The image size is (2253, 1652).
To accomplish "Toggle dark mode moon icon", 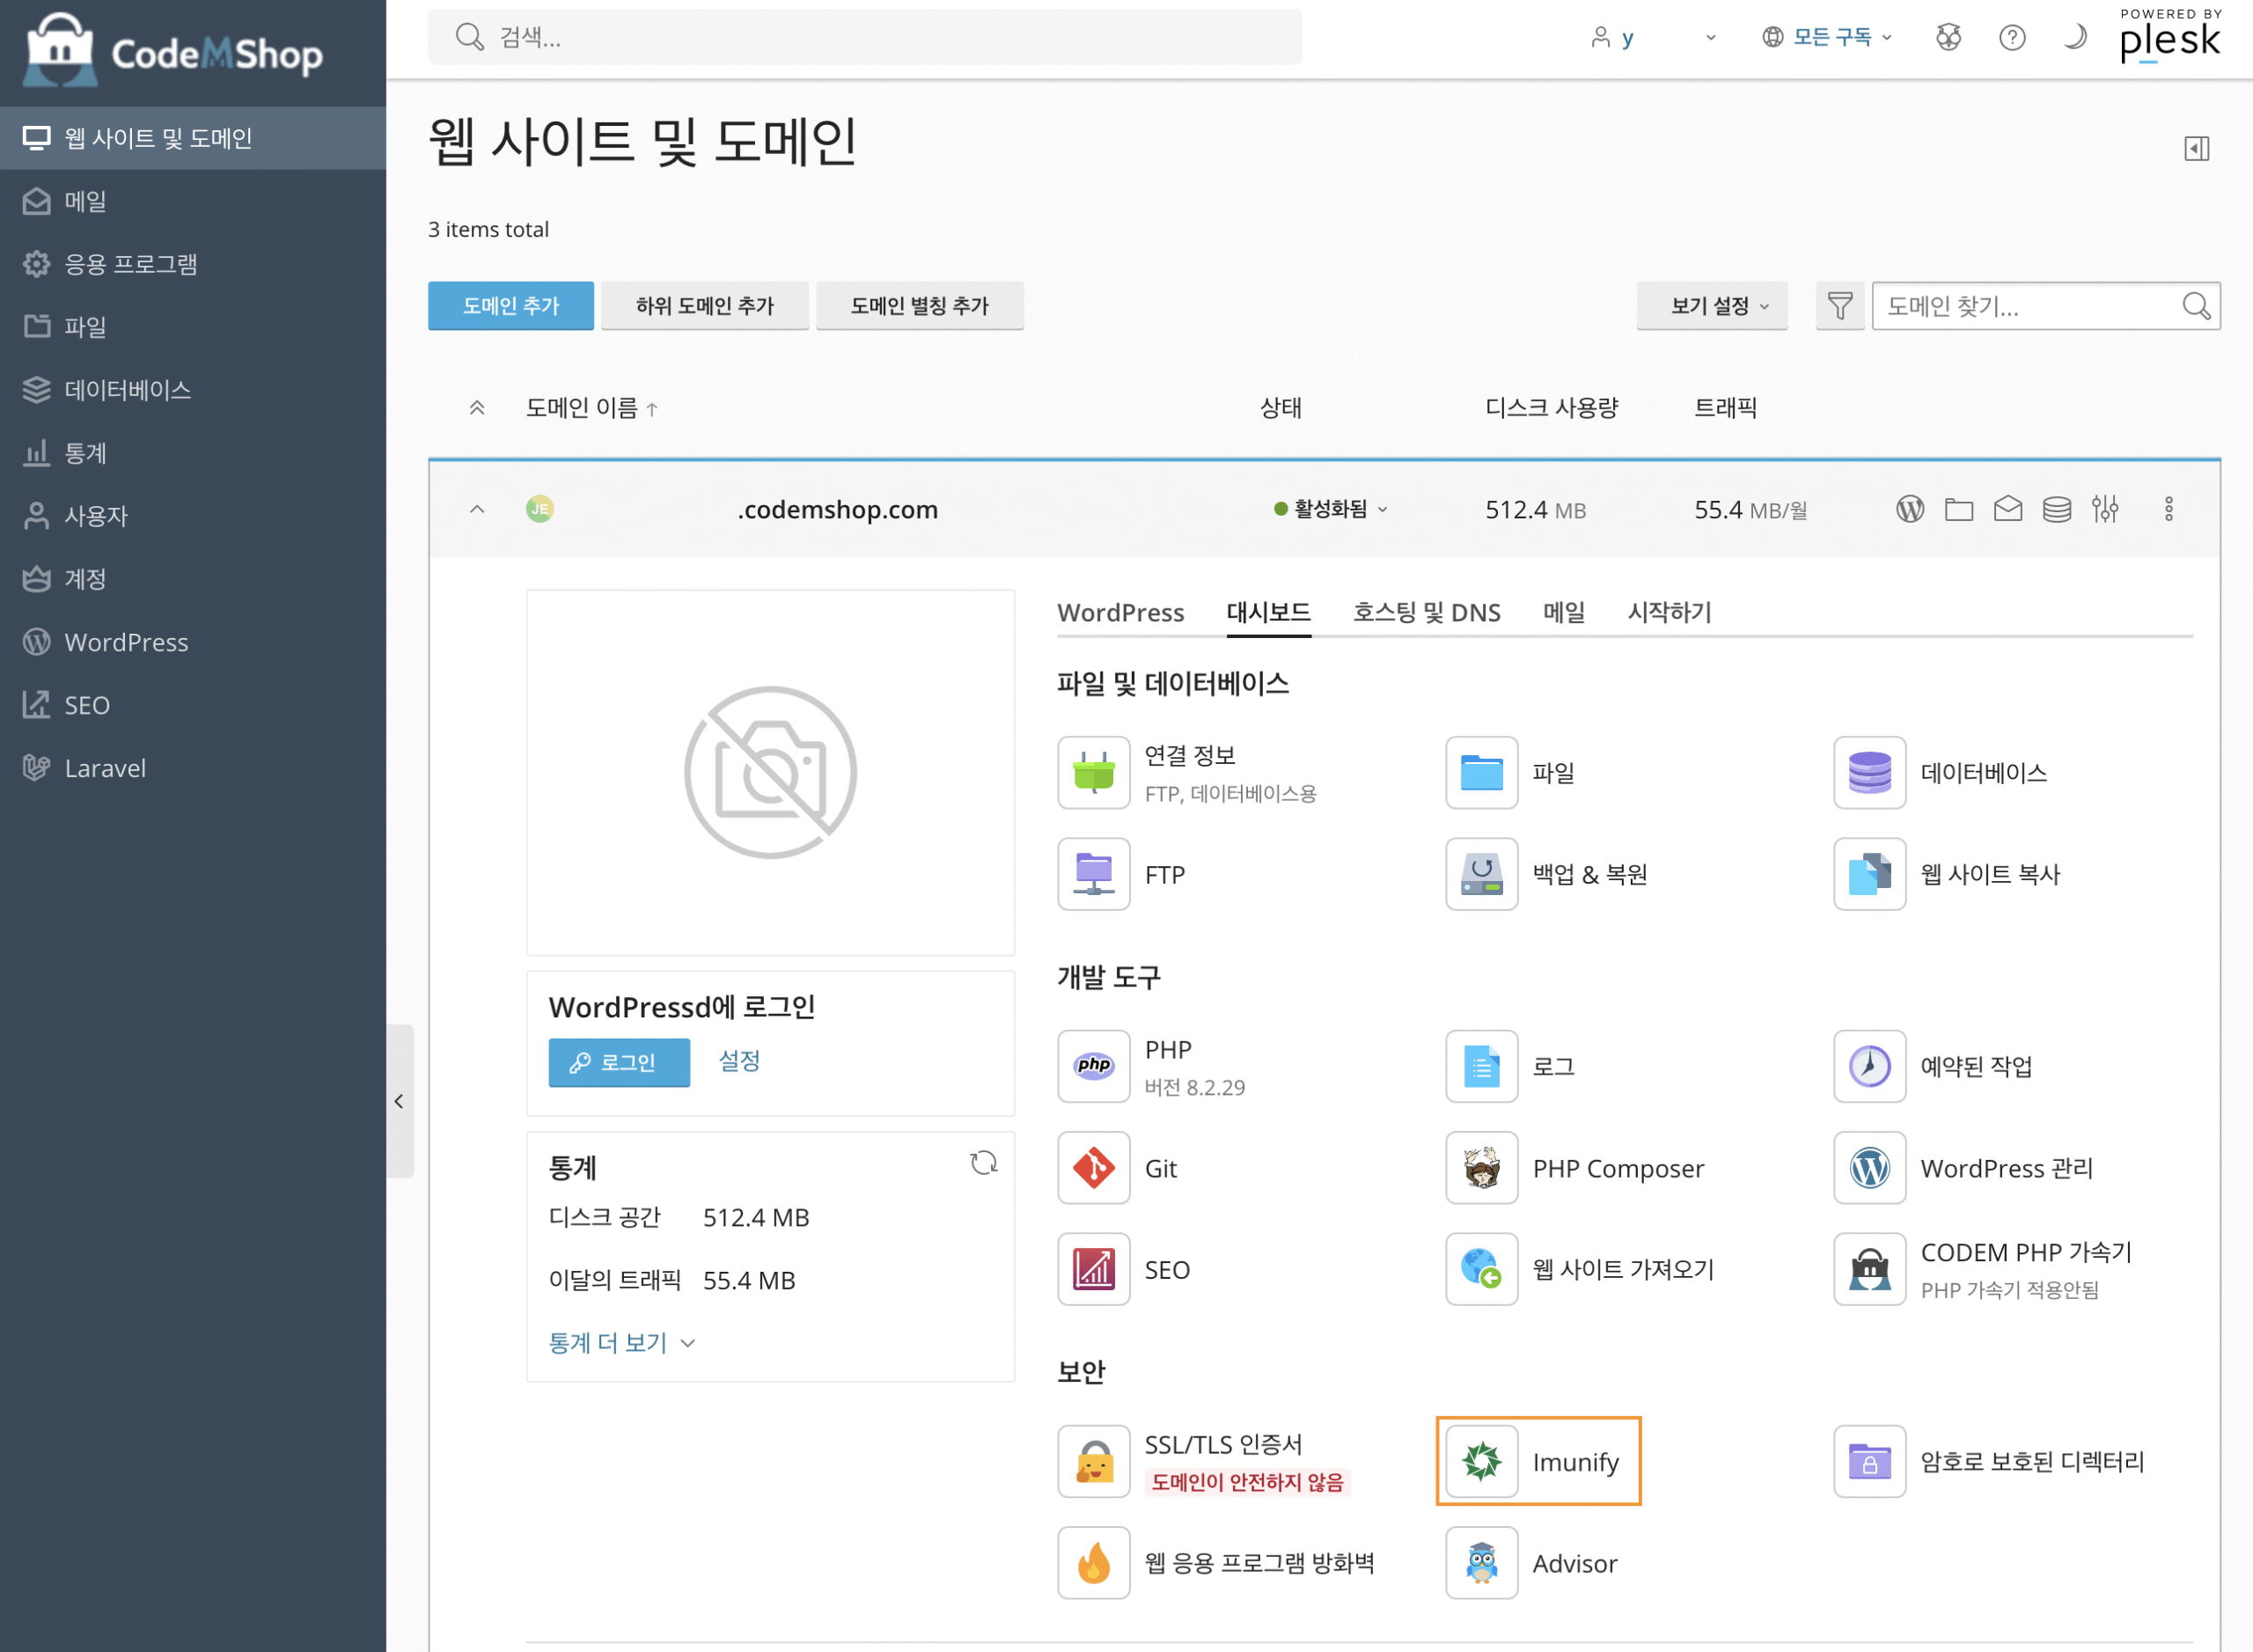I will coord(2075,38).
